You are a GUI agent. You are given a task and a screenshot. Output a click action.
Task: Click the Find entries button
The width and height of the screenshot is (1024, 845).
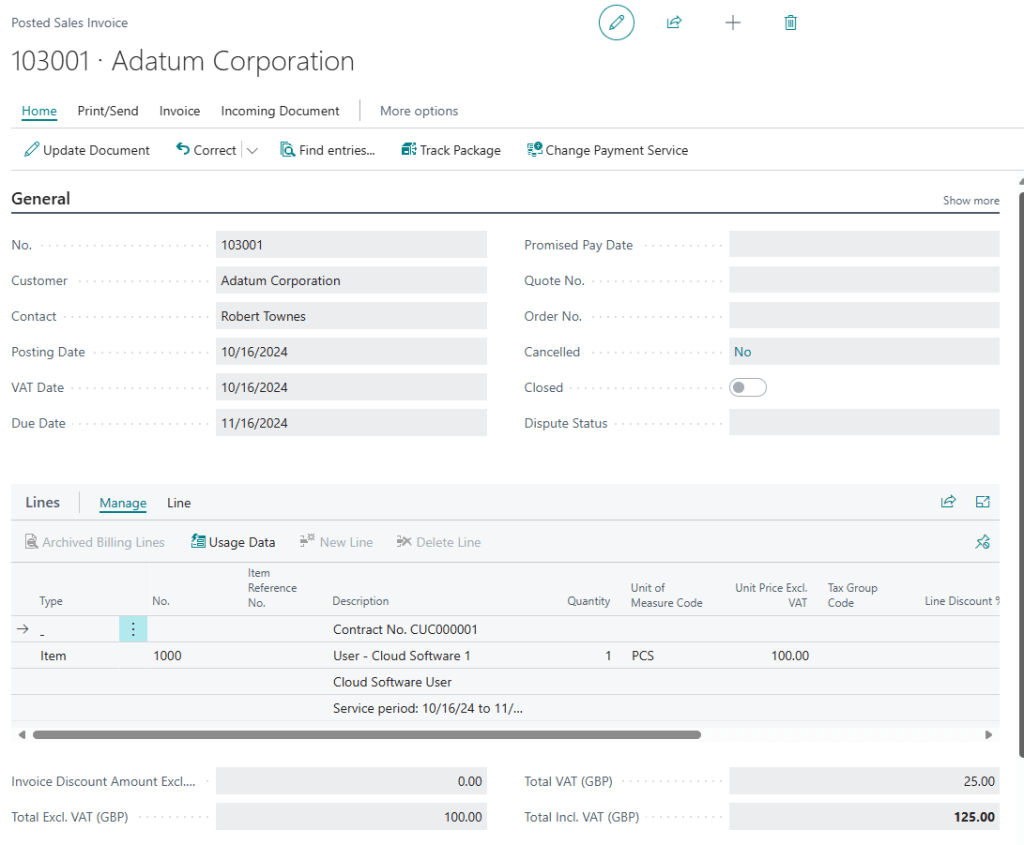click(327, 150)
